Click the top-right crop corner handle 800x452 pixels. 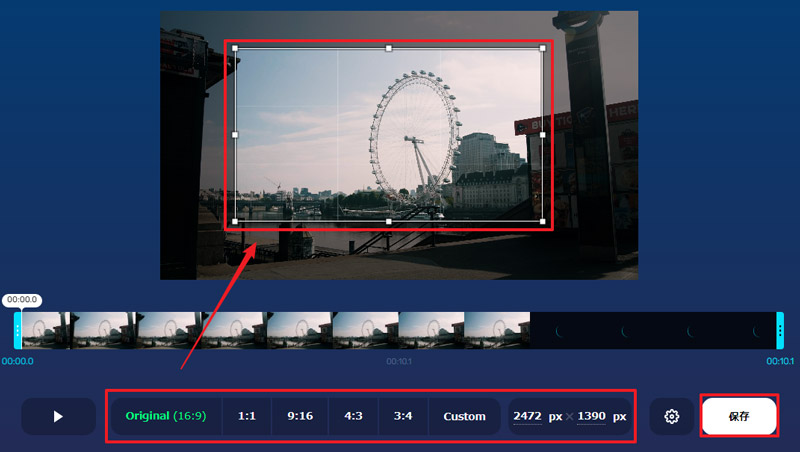543,48
